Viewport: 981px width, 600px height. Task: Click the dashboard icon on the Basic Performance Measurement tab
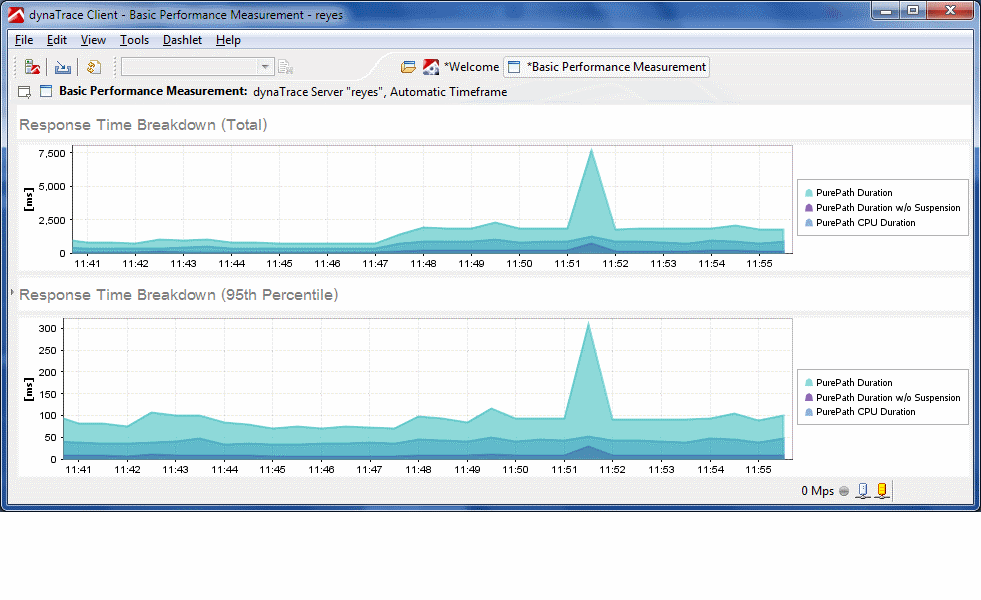pyautogui.click(x=514, y=67)
